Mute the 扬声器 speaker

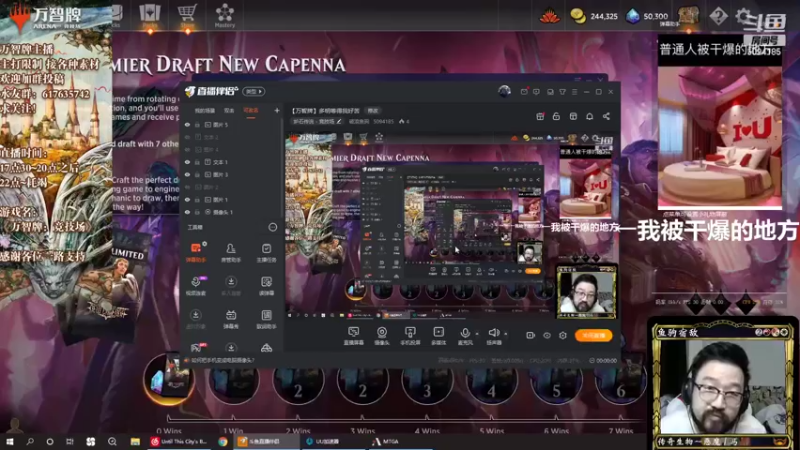493,336
